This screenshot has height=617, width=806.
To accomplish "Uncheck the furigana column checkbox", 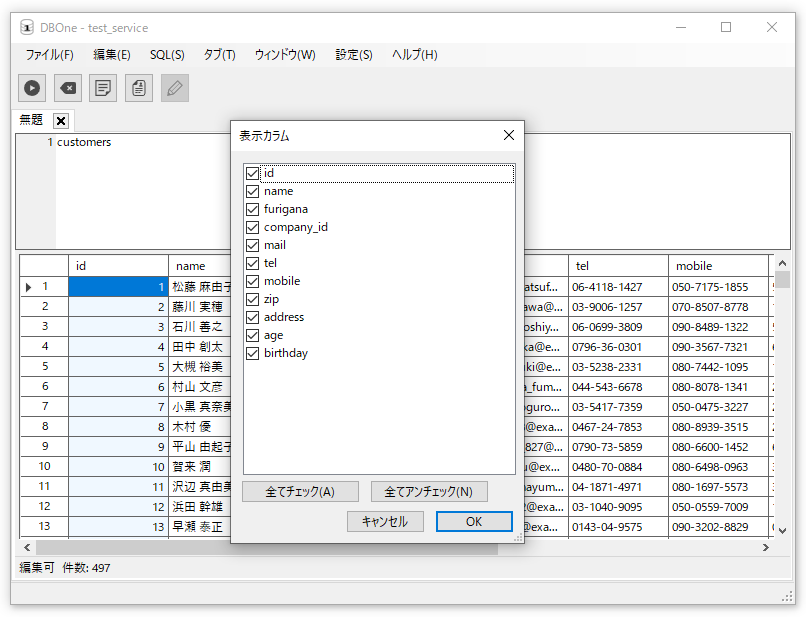I will click(x=252, y=209).
